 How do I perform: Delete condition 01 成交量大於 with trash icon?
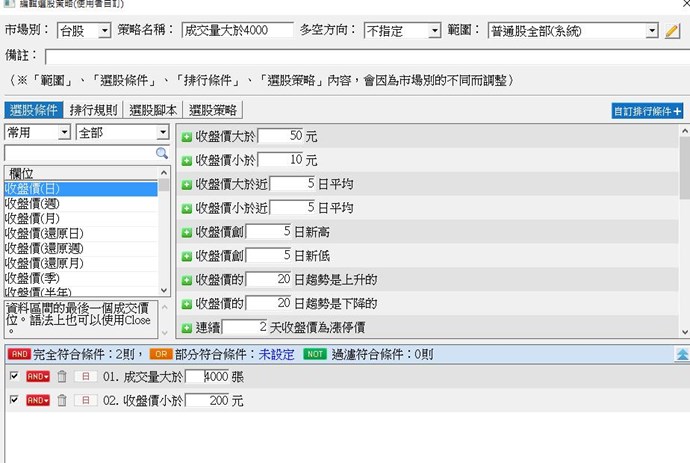click(x=61, y=377)
